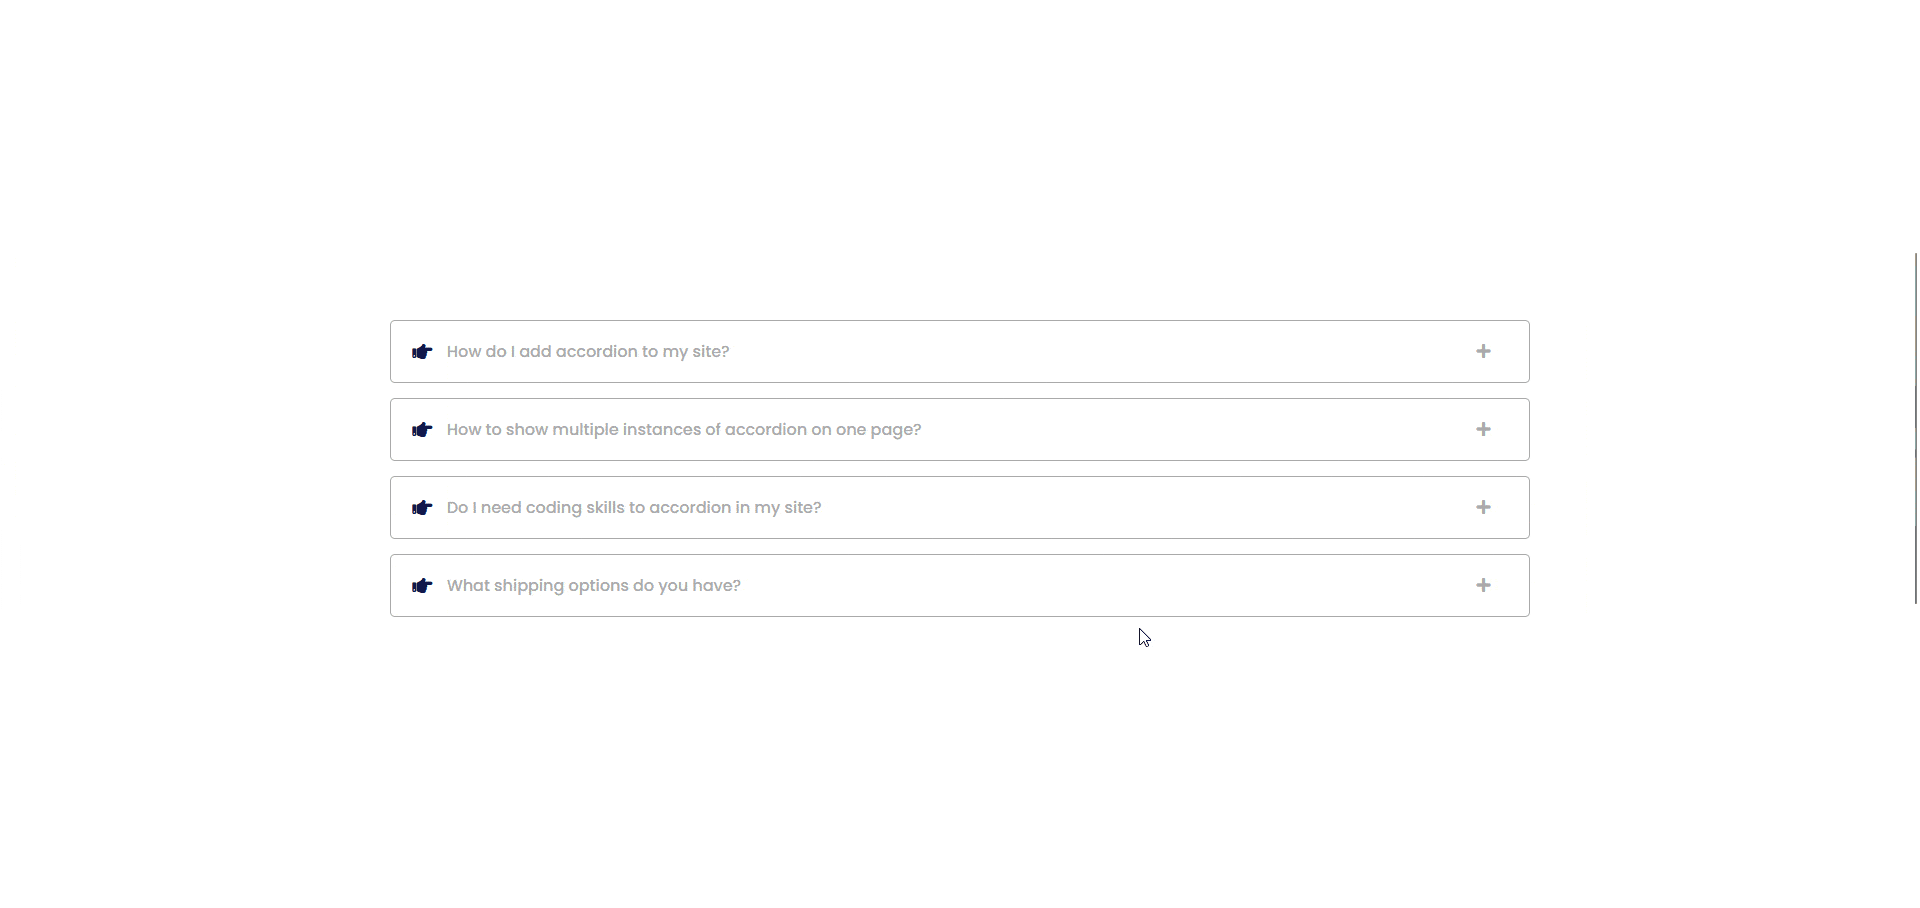Screen dimensions: 1920x908
Task: Expand the 'What shipping options do you have?' text
Action: pyautogui.click(x=594, y=586)
